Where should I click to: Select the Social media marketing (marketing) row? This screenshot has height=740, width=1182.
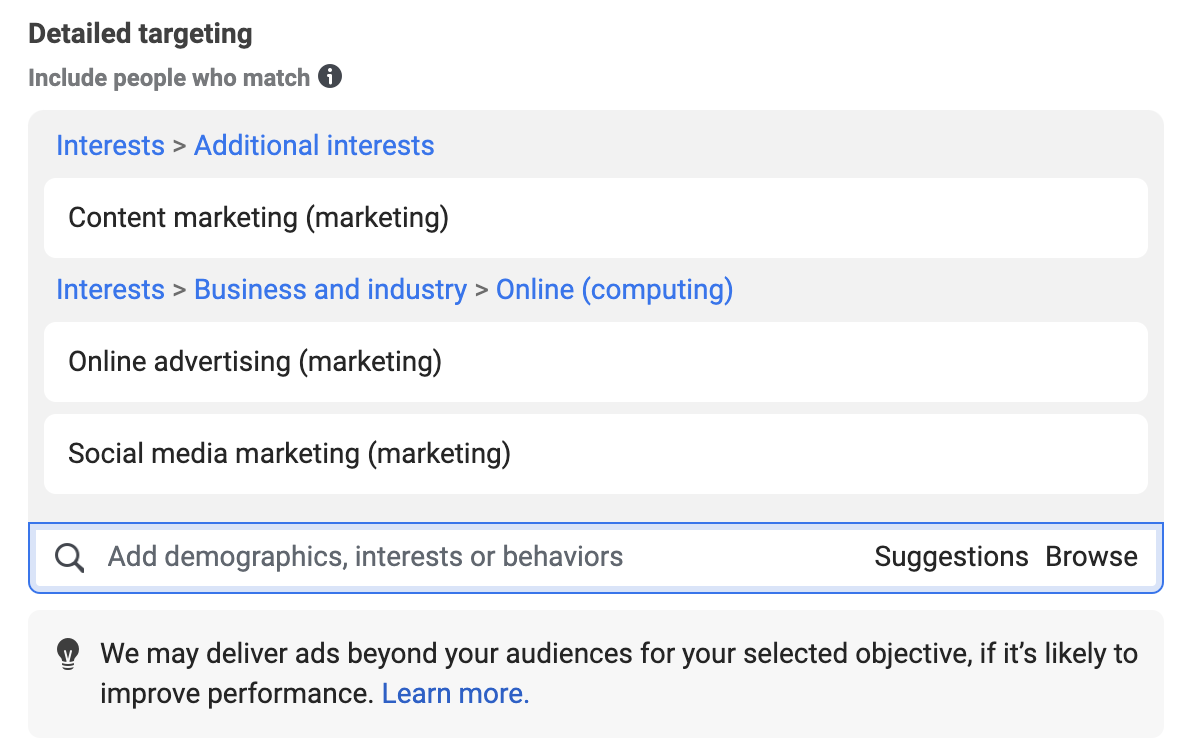tap(596, 454)
